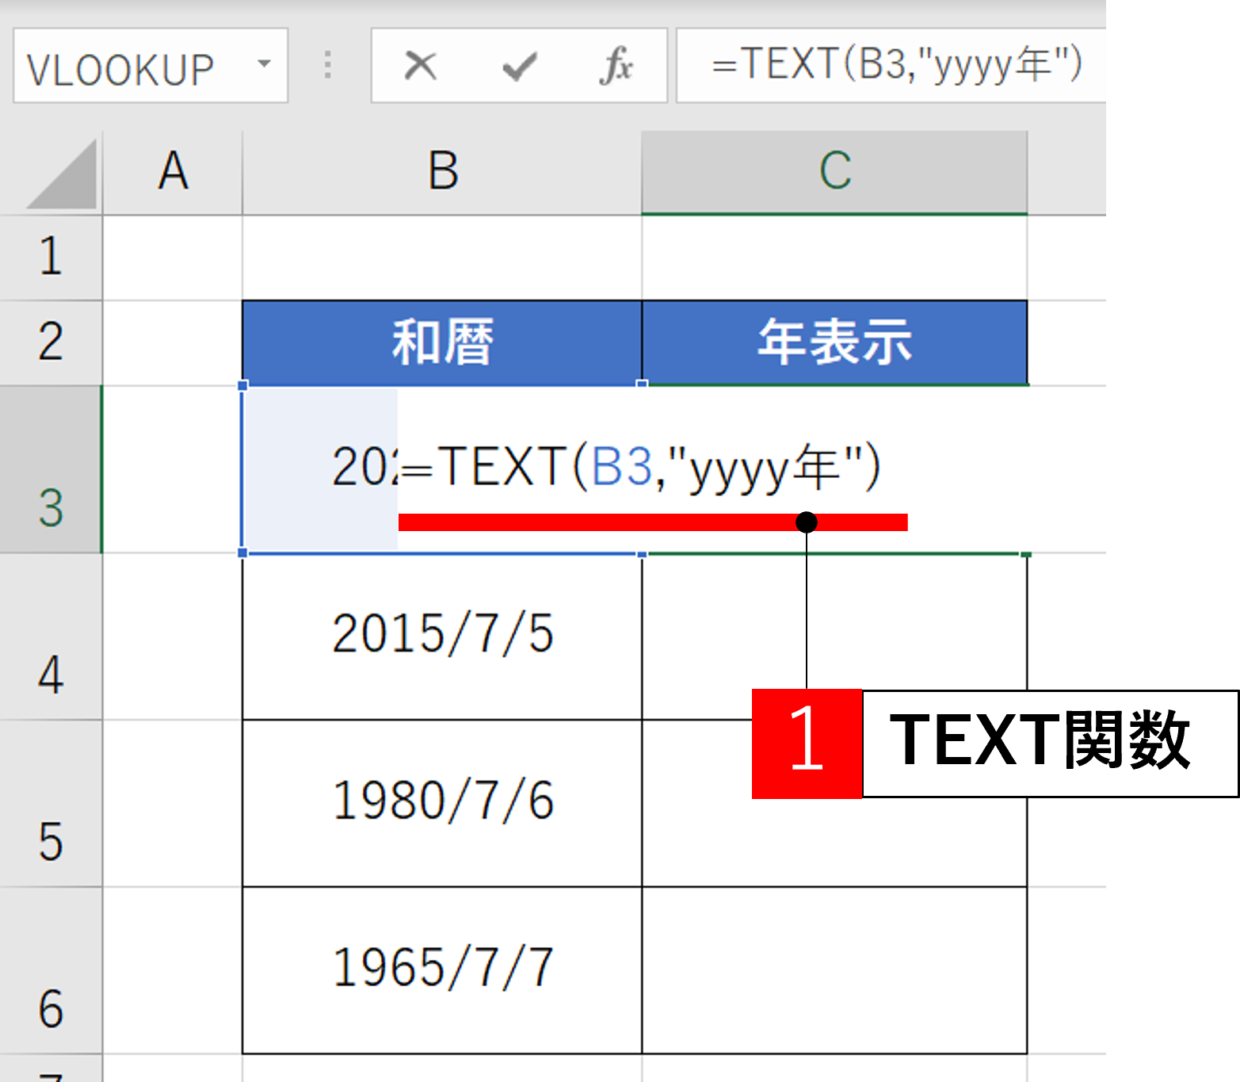
Task: Select row 5 header
Action: click(50, 804)
